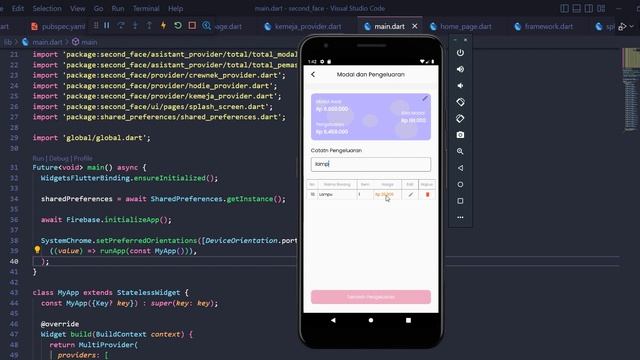Edit the Lampu row with pencil icon

point(410,194)
